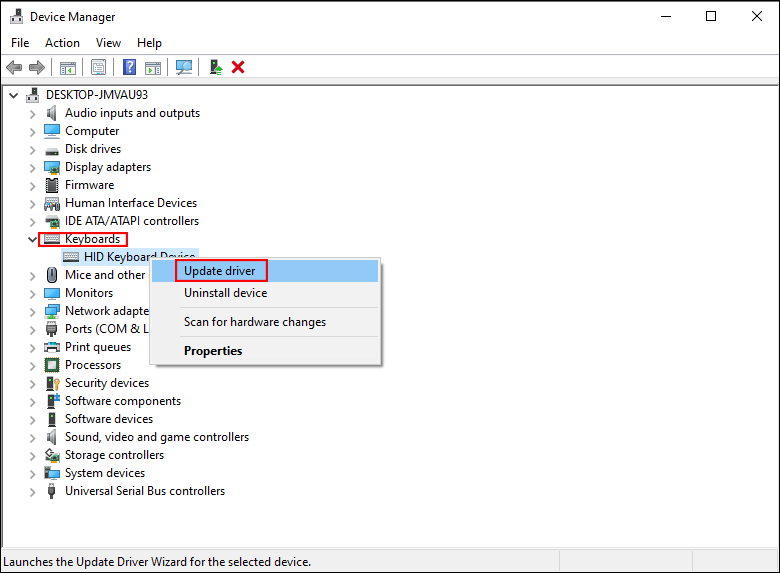Click the Disk drives category icon
This screenshot has width=780, height=573.
pyautogui.click(x=52, y=151)
